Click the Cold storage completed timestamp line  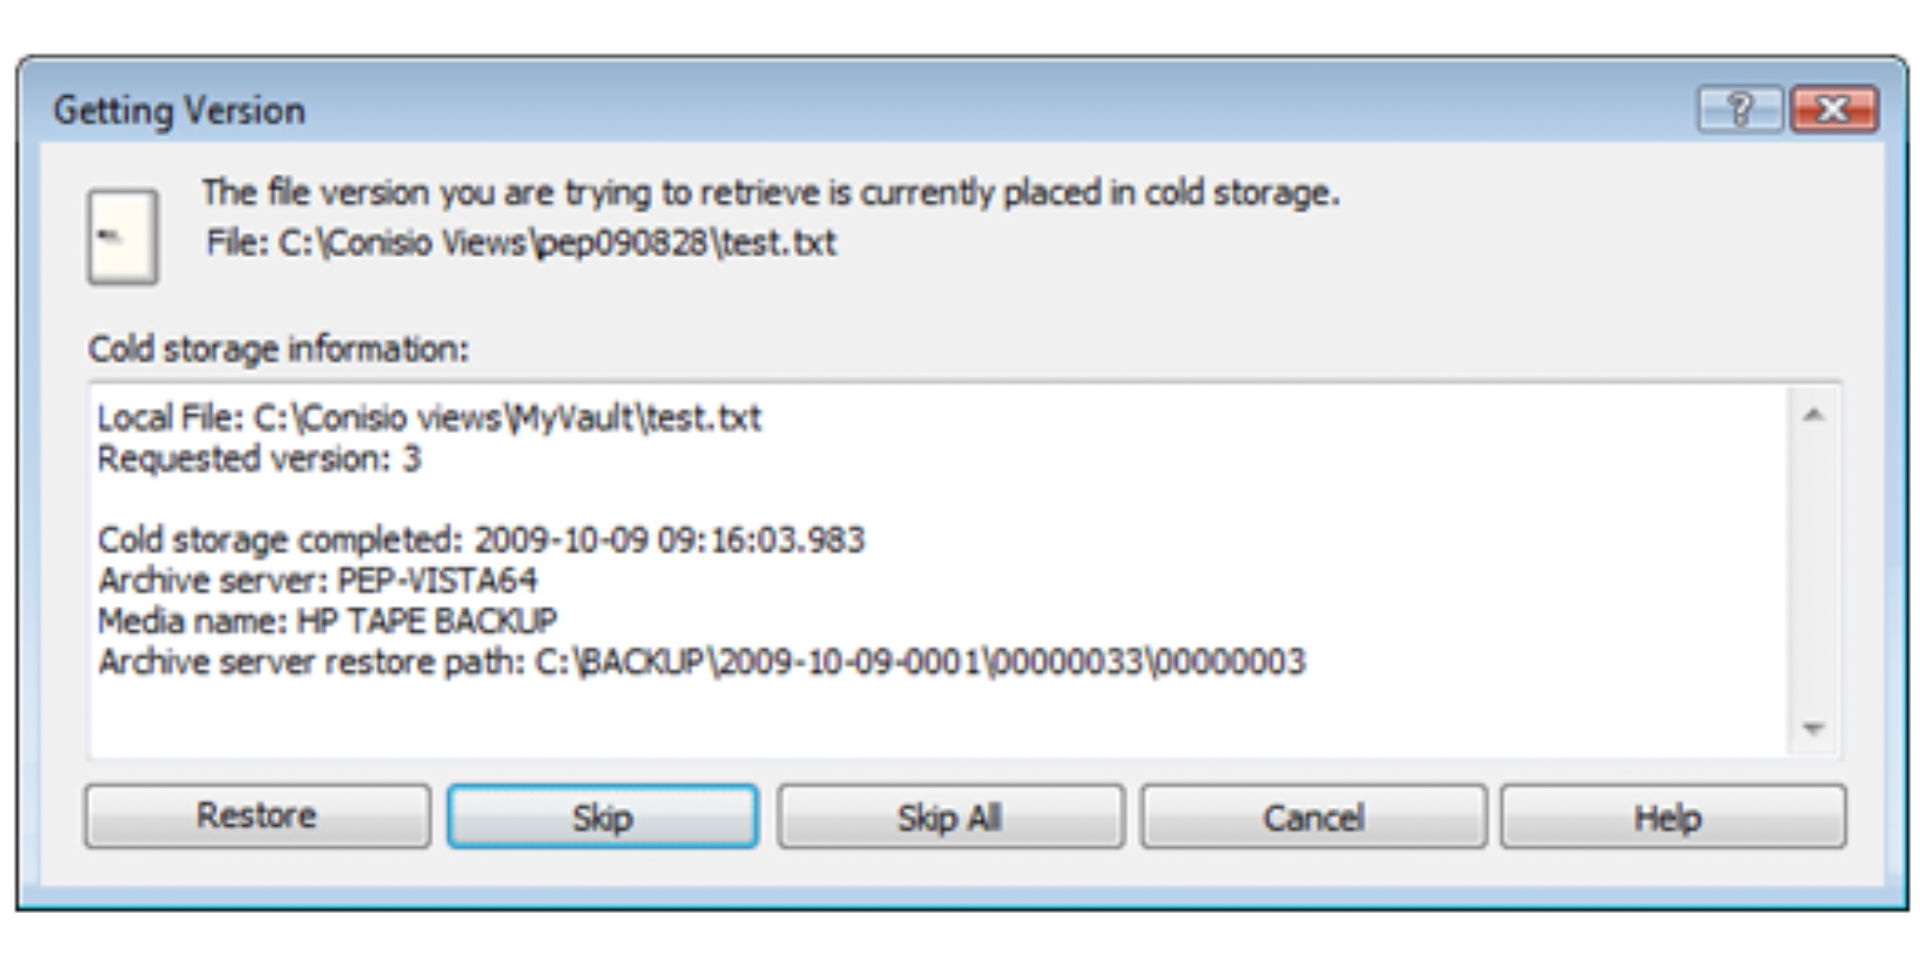coord(480,540)
